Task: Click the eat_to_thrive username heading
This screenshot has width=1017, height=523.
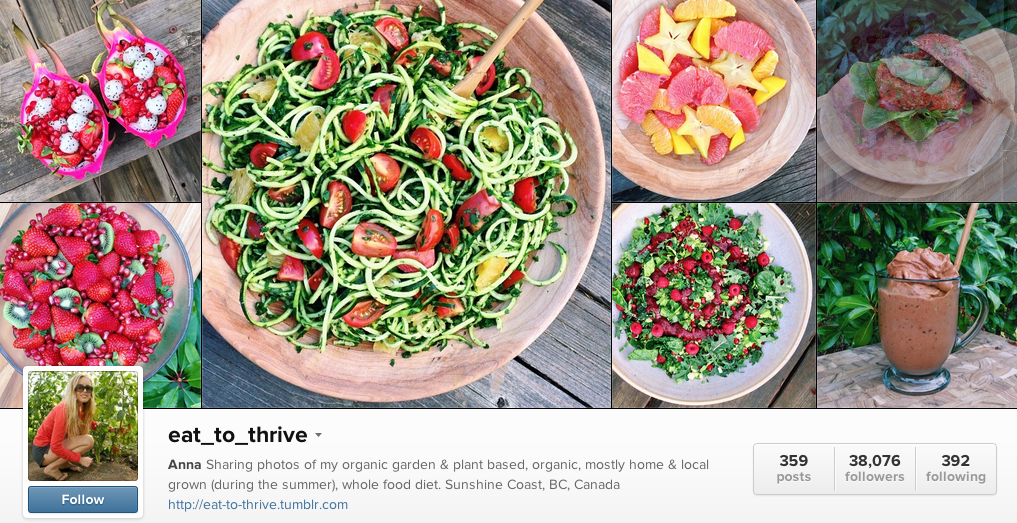Action: (237, 435)
